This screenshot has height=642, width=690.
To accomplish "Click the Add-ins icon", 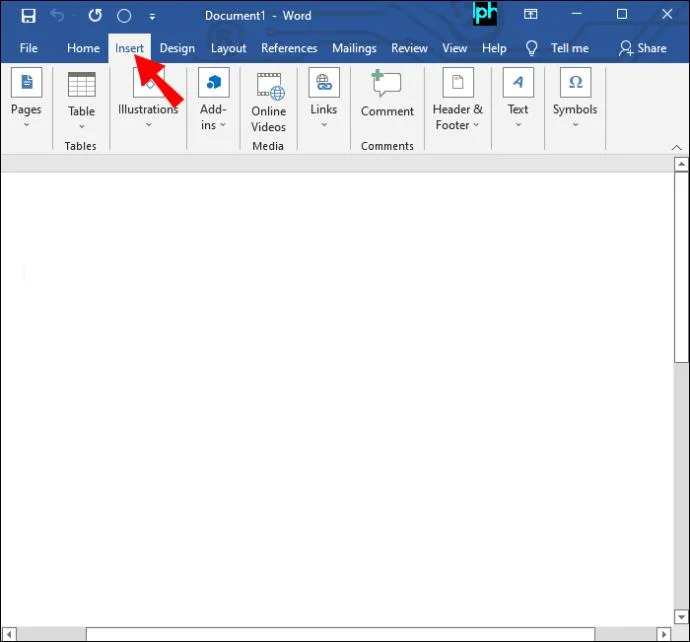I will coord(214,82).
